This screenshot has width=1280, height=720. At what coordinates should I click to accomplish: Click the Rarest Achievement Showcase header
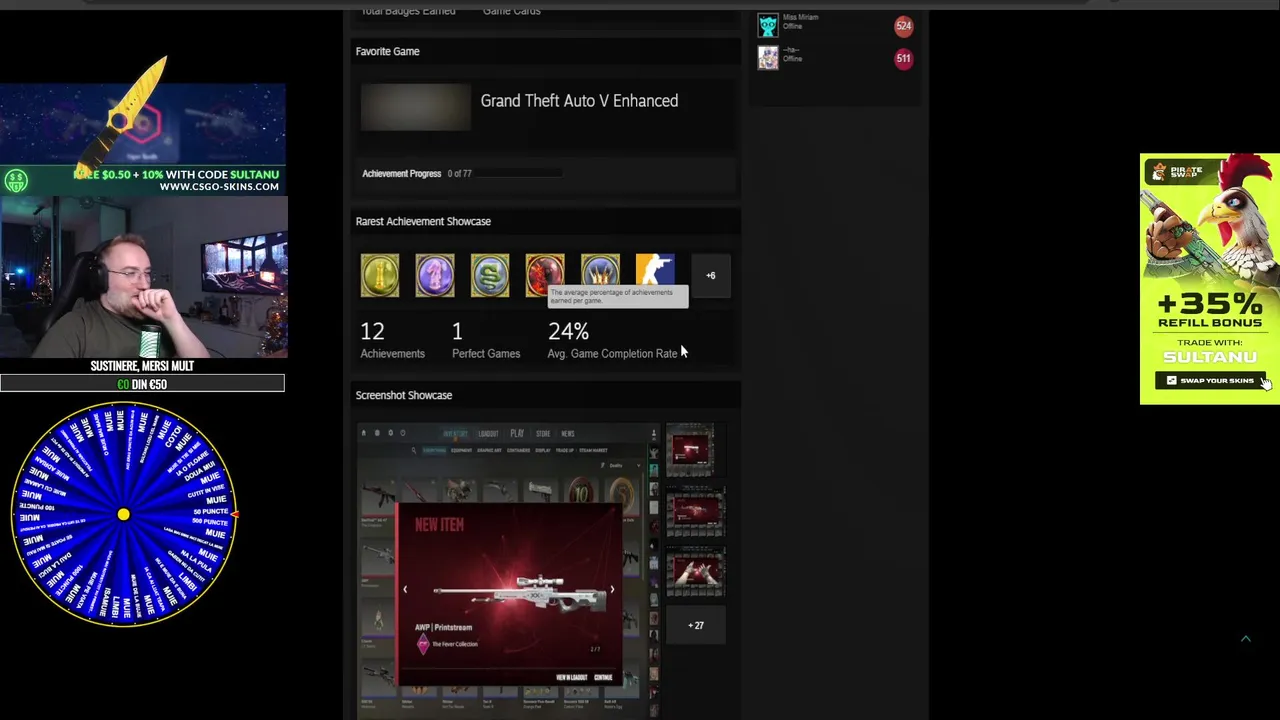click(423, 221)
